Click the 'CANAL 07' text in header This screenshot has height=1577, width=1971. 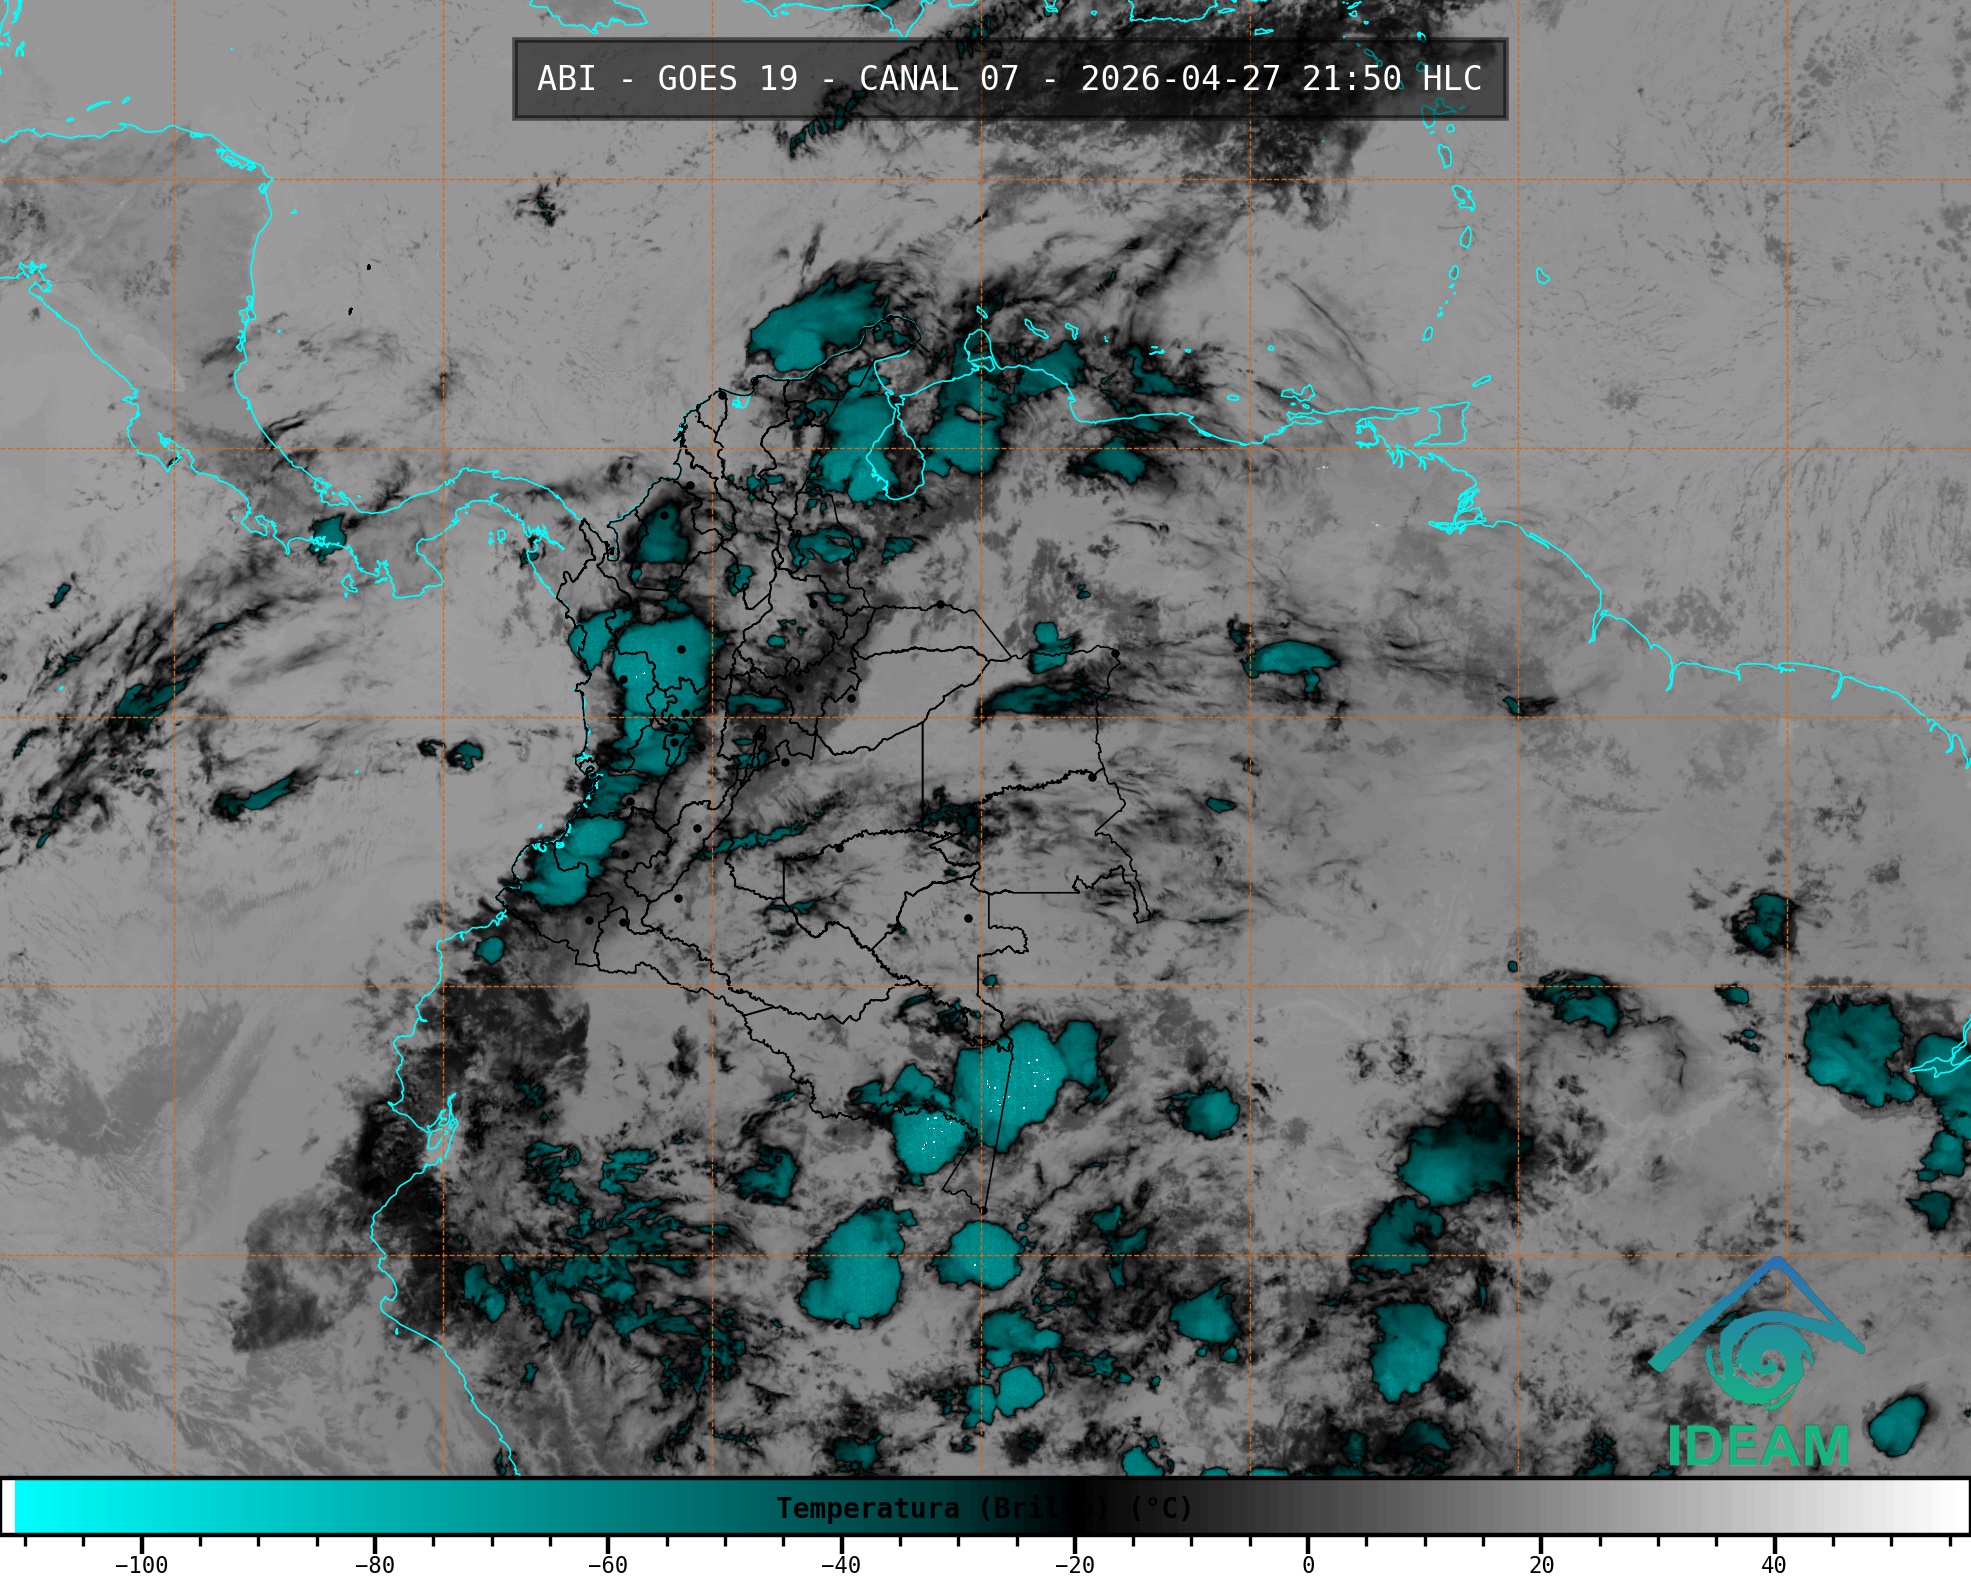click(938, 79)
